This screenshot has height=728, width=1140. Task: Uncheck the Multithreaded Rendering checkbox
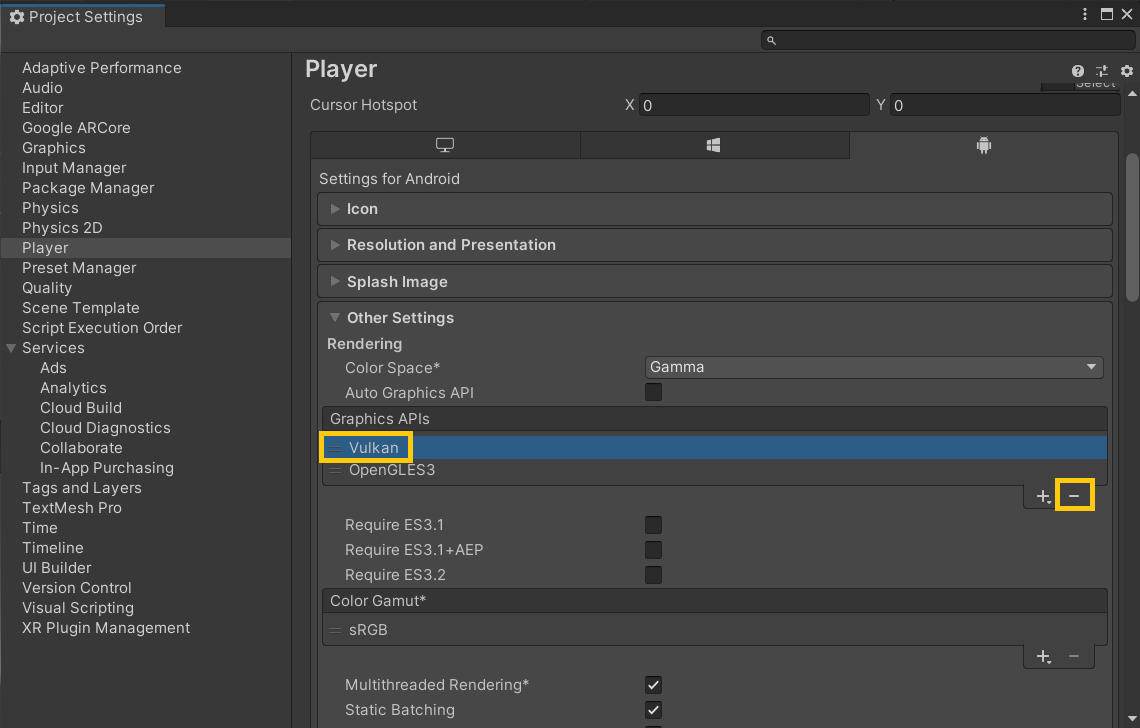(654, 685)
